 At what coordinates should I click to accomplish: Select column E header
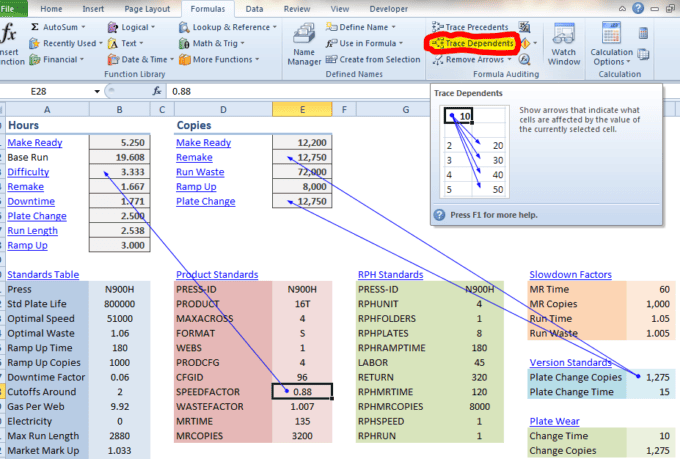(x=302, y=109)
